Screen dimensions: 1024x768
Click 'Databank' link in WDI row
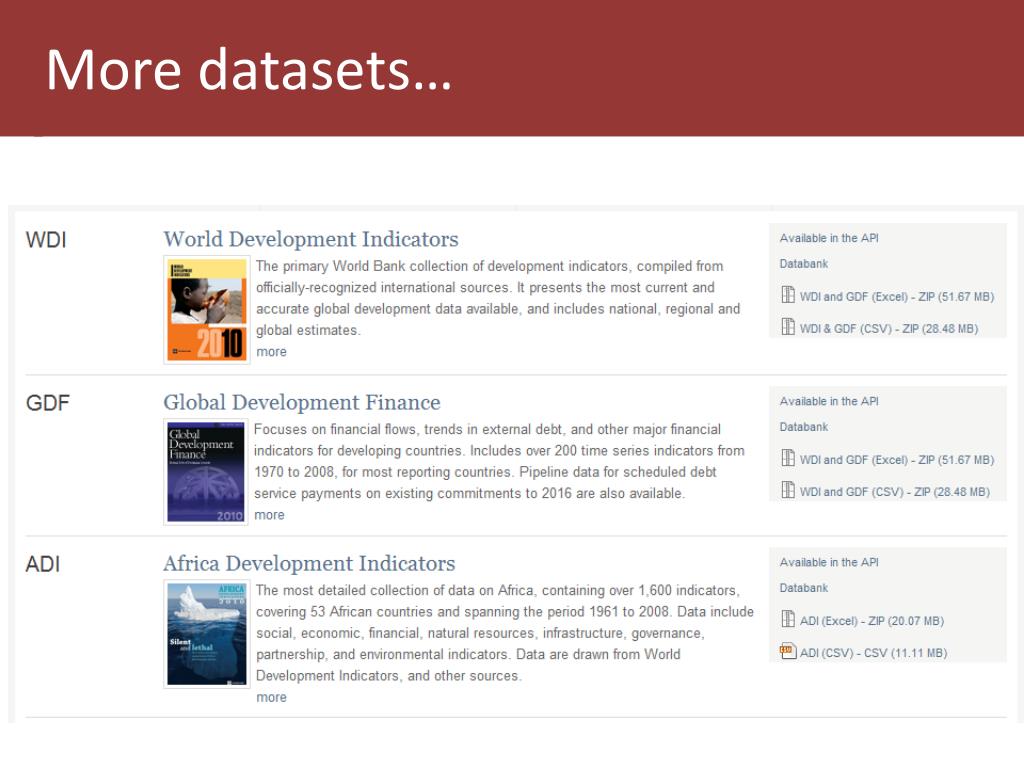click(x=803, y=264)
